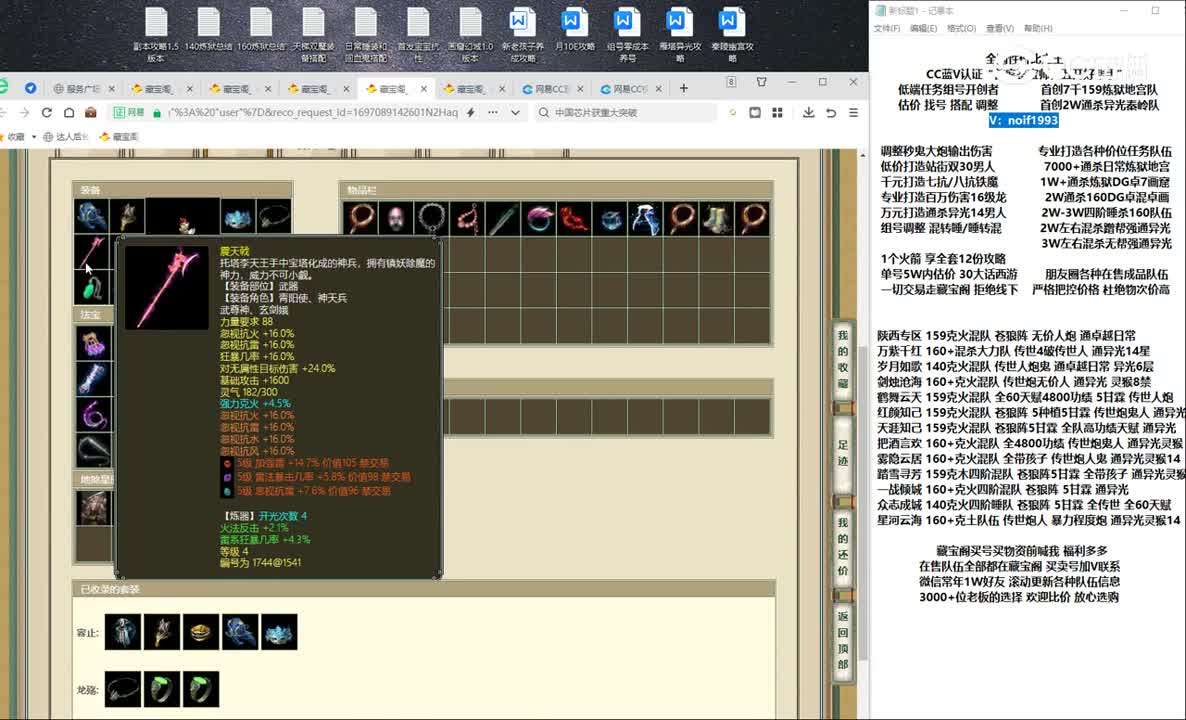Open the browser downloads icon
The width and height of the screenshot is (1186, 720).
coord(809,113)
